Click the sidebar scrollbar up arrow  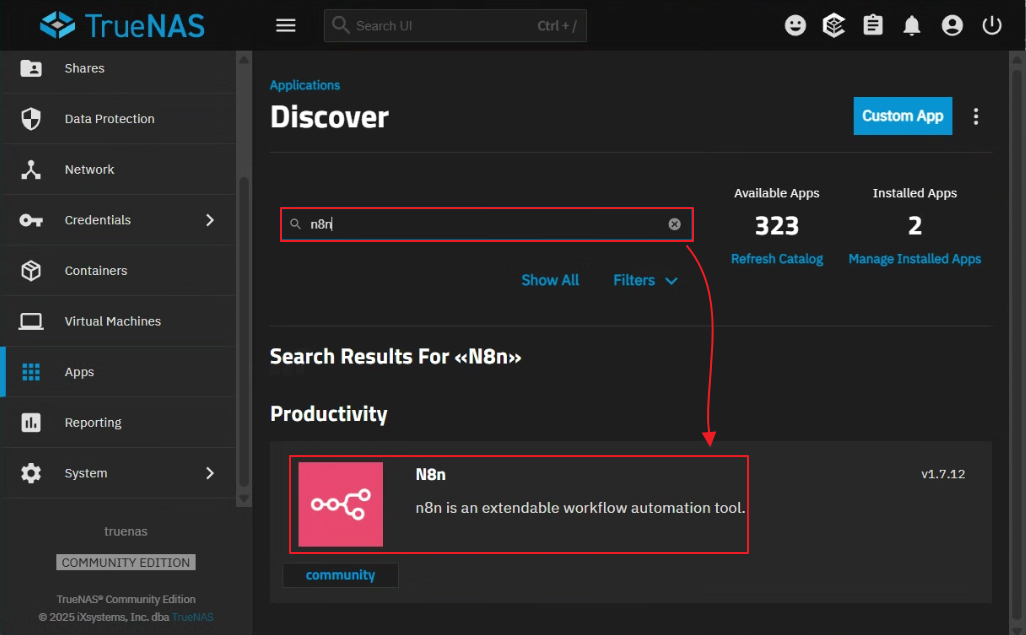(243, 60)
